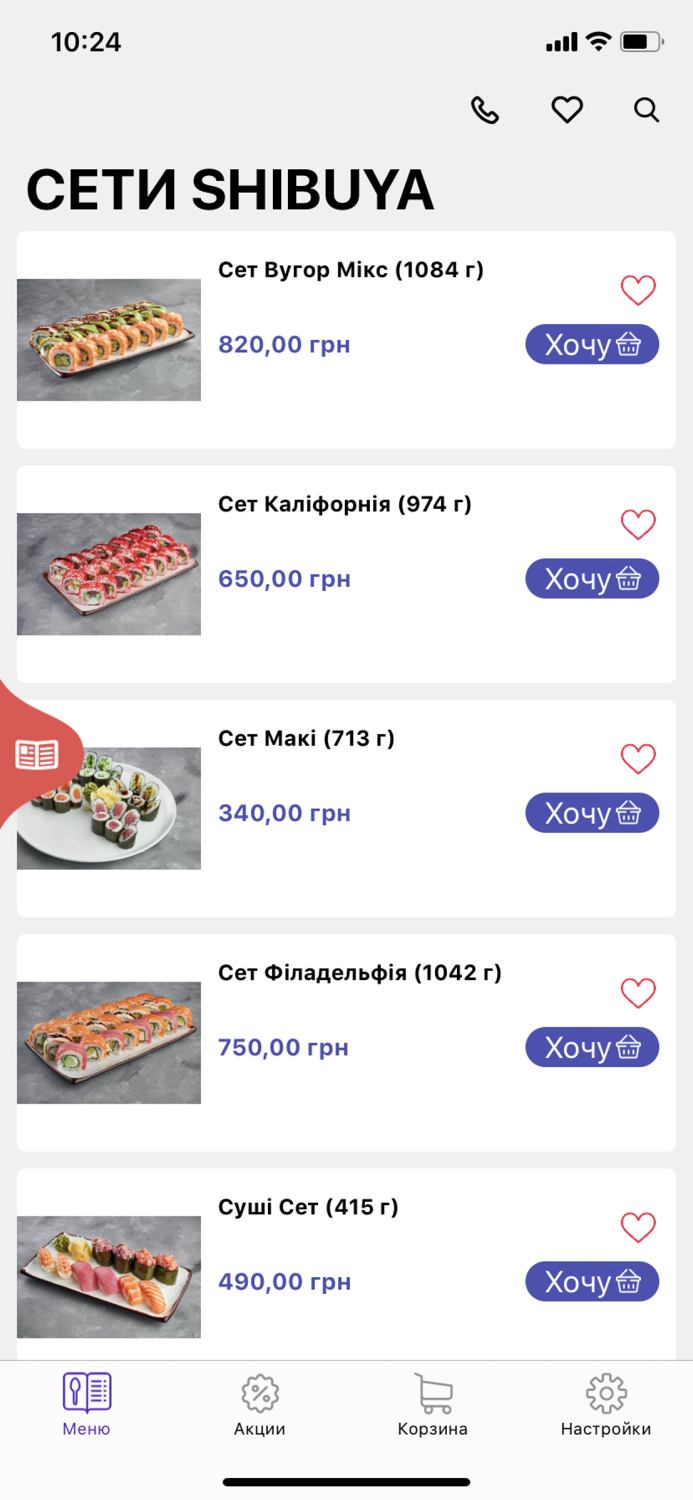The width and height of the screenshot is (693, 1500).
Task: Tap the phone call icon
Action: click(486, 110)
